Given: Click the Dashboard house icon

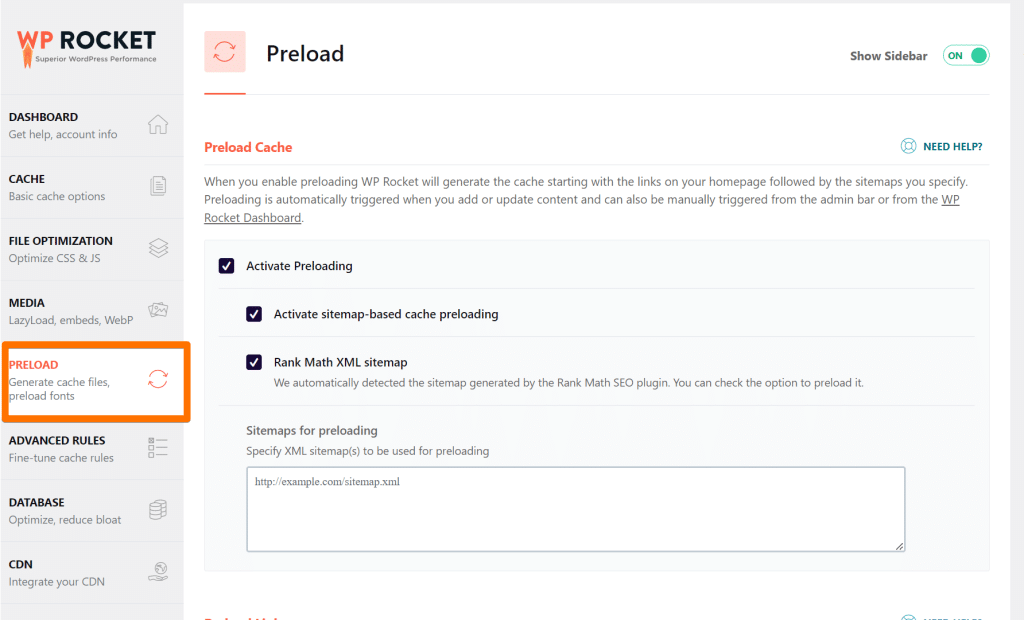Looking at the screenshot, I should (158, 125).
